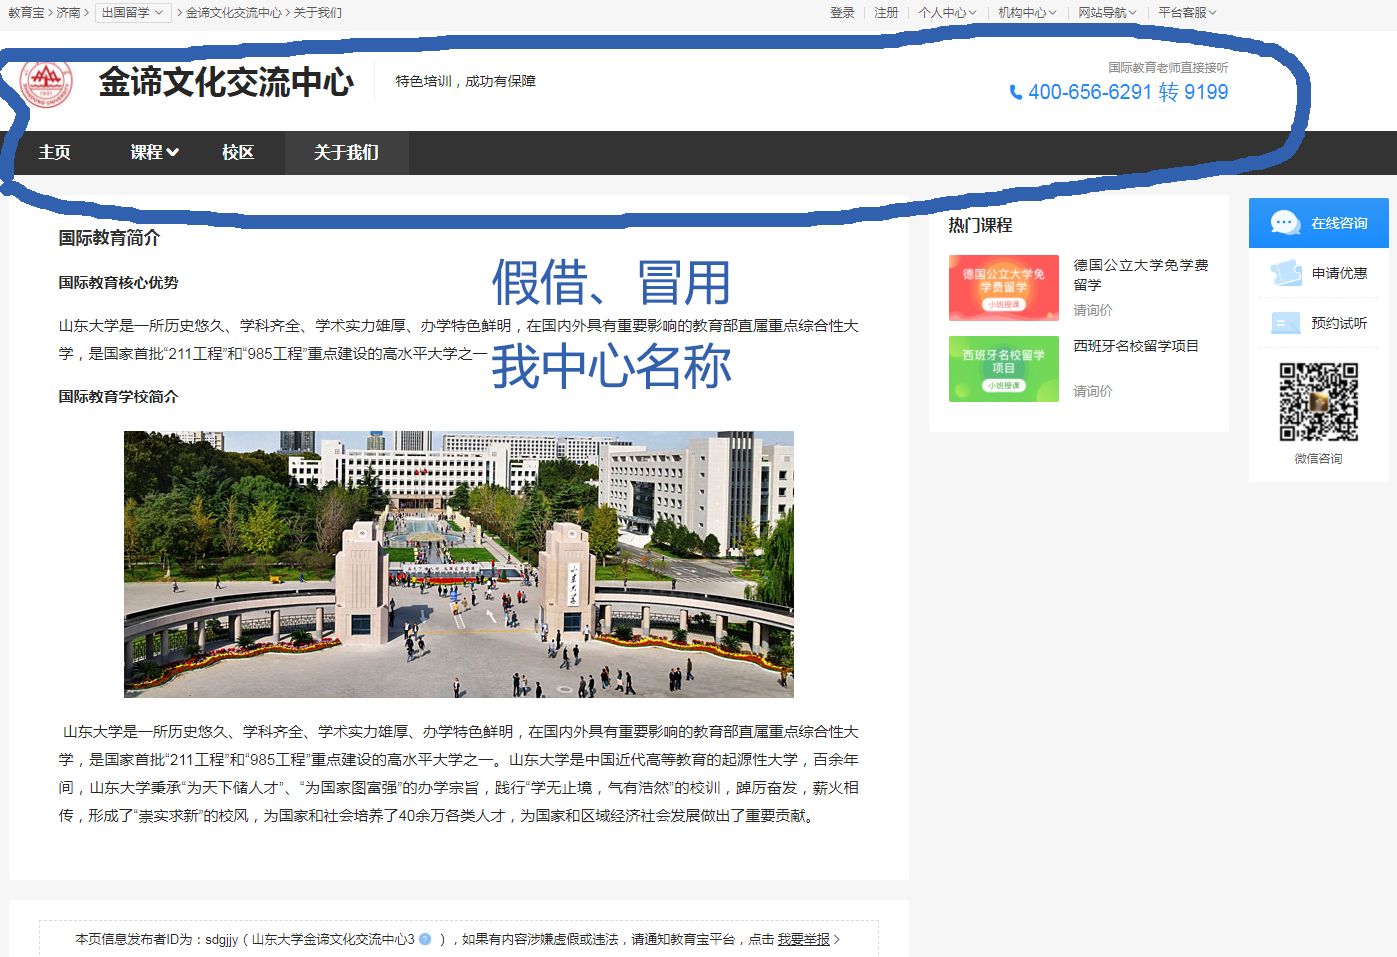Open the 西班牙名校留学项目 course title link
Image resolution: width=1397 pixels, height=957 pixels.
tap(1136, 346)
